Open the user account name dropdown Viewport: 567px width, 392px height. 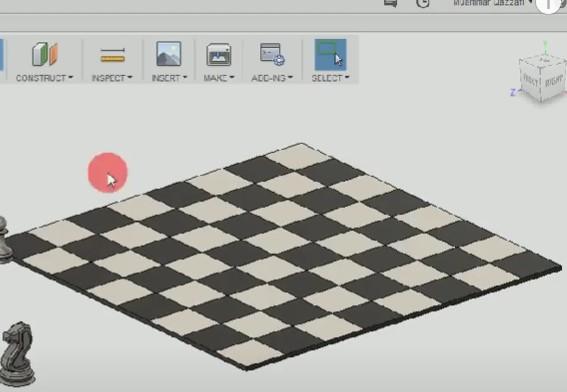[492, 3]
